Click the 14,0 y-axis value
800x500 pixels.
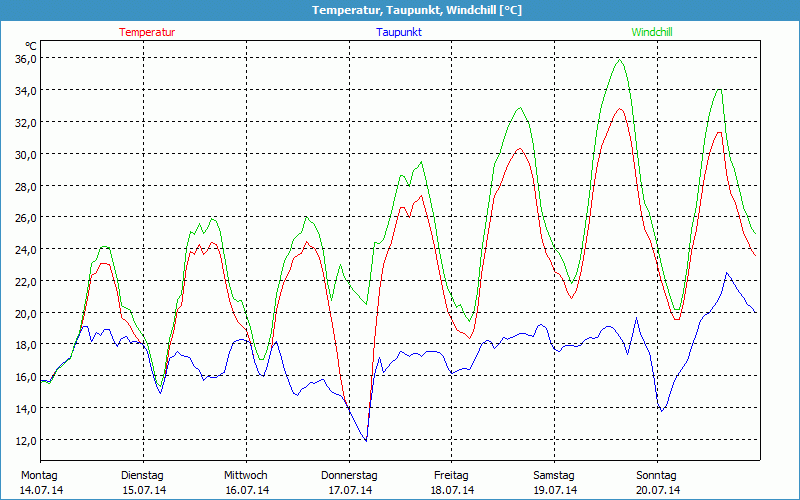[x=27, y=409]
